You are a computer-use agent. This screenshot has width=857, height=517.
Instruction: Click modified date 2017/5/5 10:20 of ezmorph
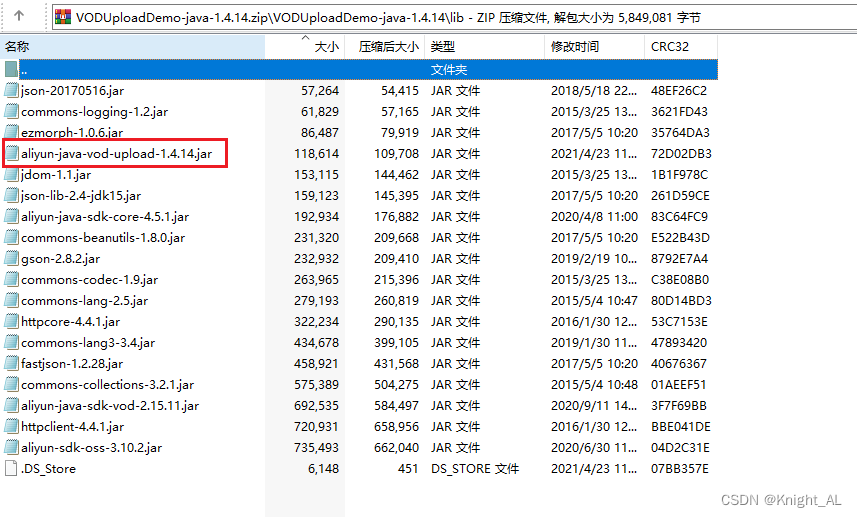click(x=594, y=133)
